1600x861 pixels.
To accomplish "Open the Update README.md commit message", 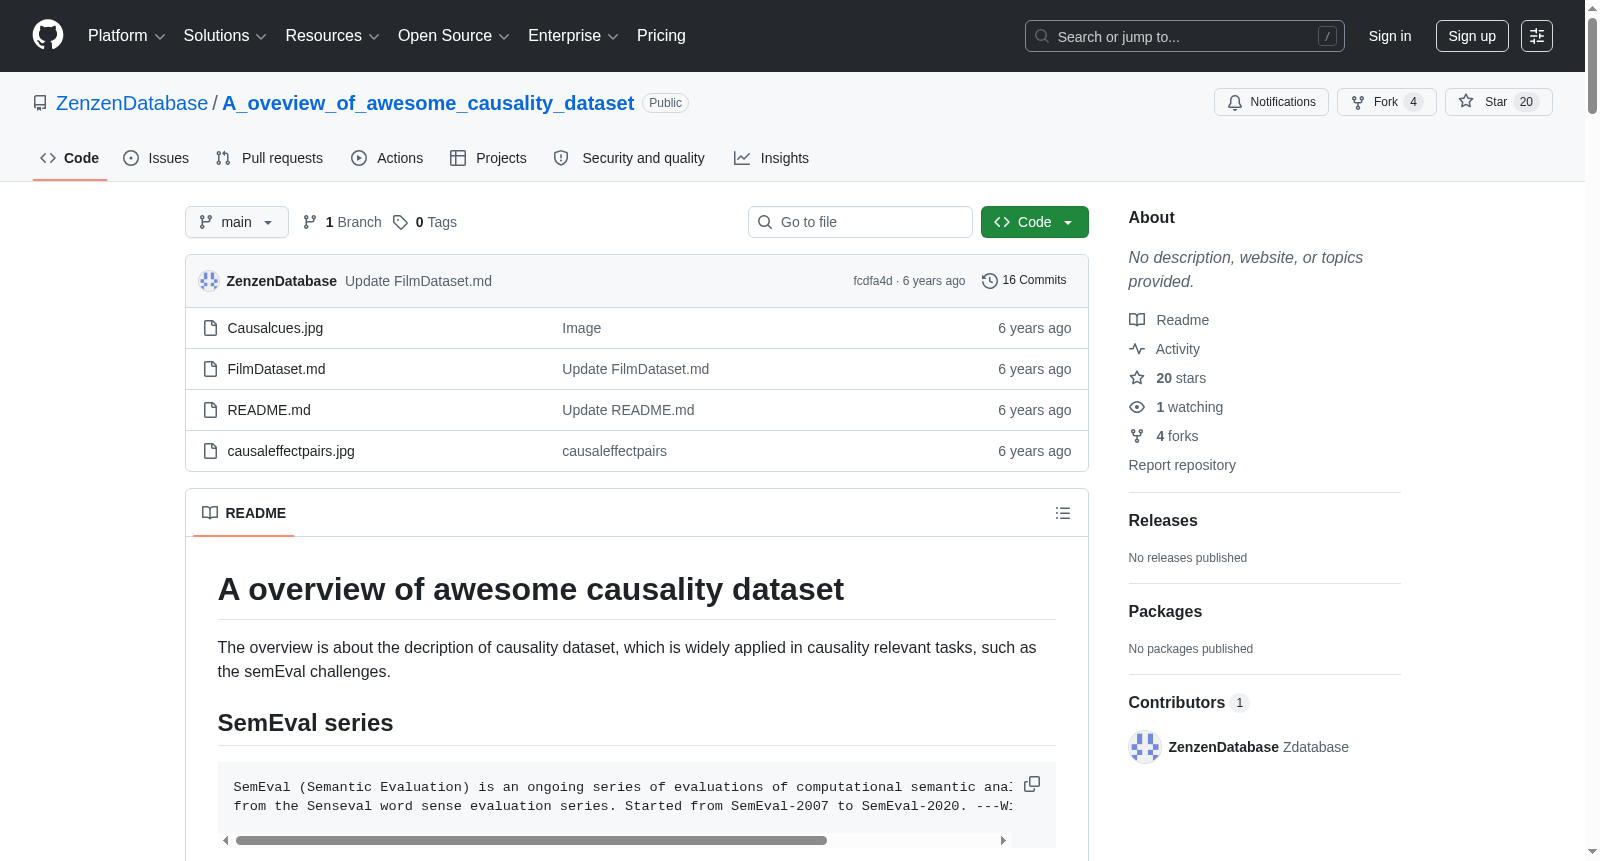I will coord(628,410).
